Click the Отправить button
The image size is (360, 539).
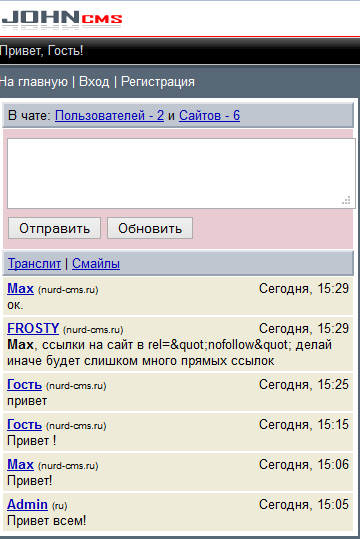pos(54,228)
